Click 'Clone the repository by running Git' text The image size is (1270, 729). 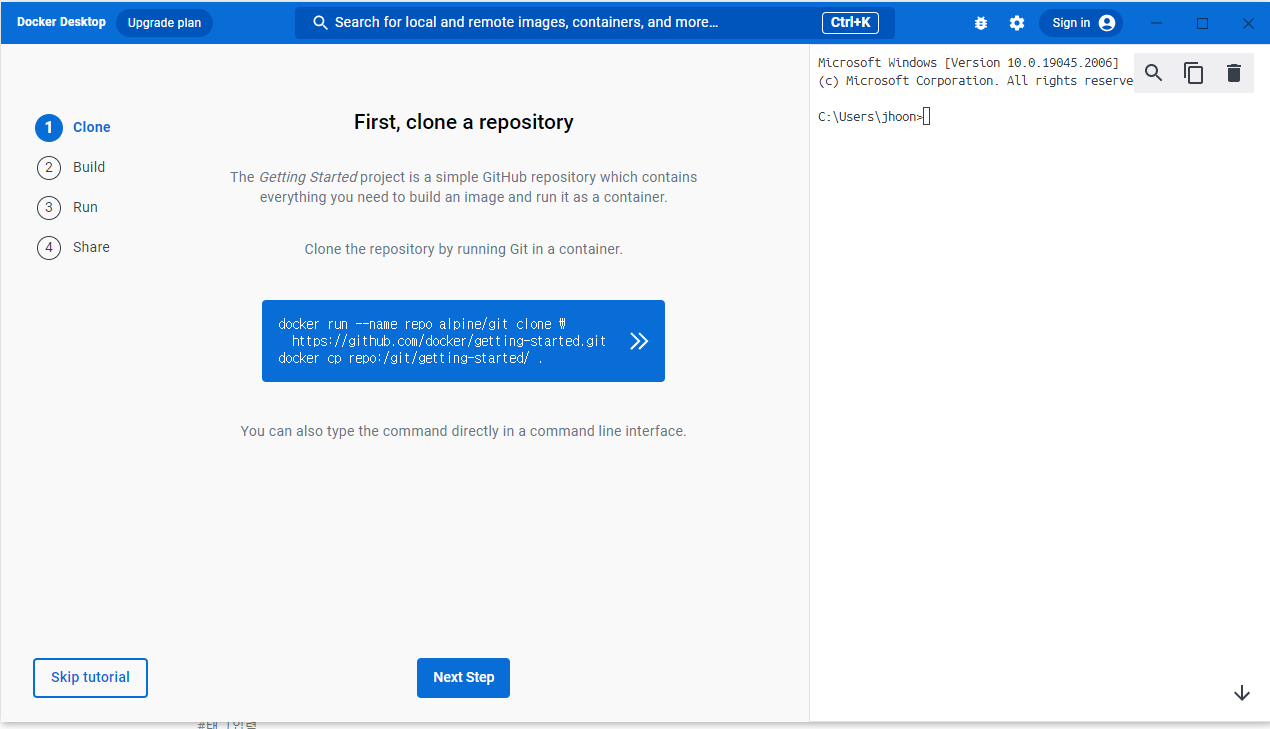(463, 249)
